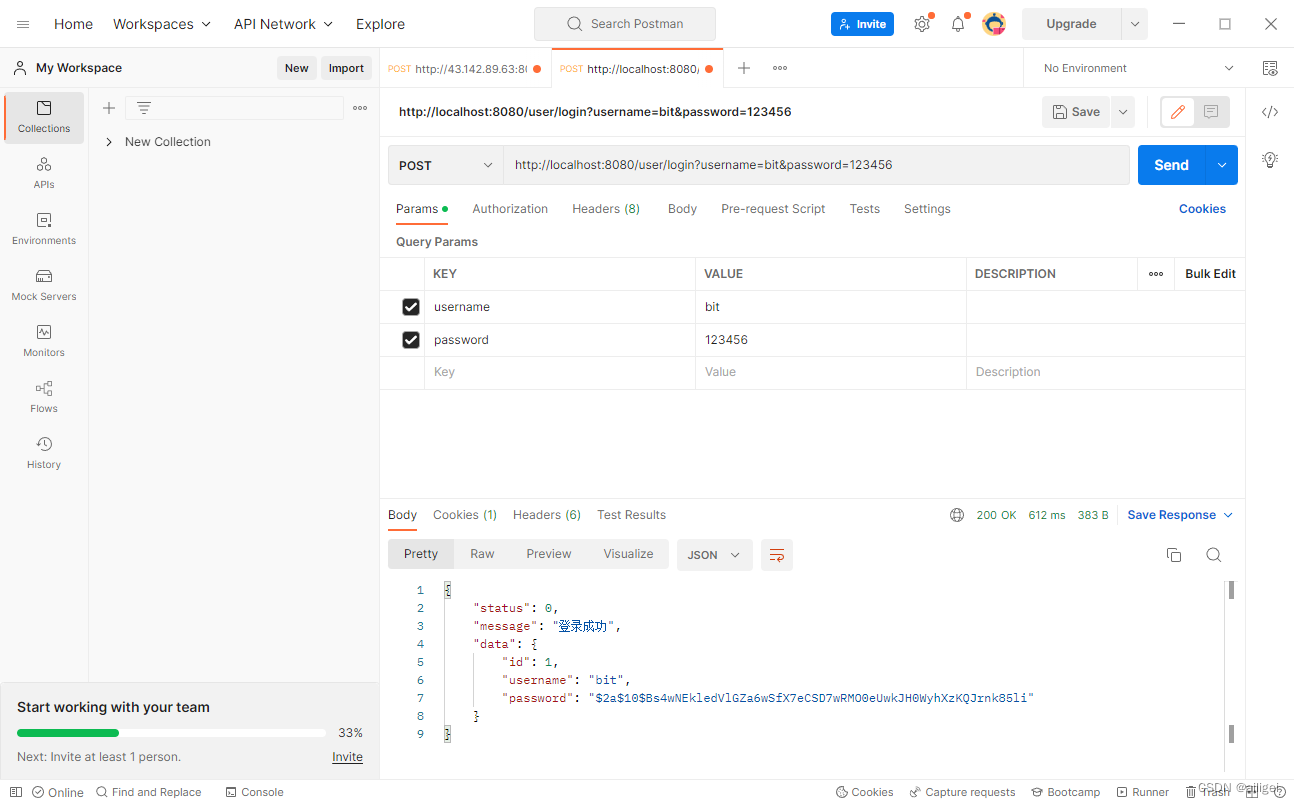Change the JSON response format dropdown
The image size is (1294, 804).
tap(715, 555)
